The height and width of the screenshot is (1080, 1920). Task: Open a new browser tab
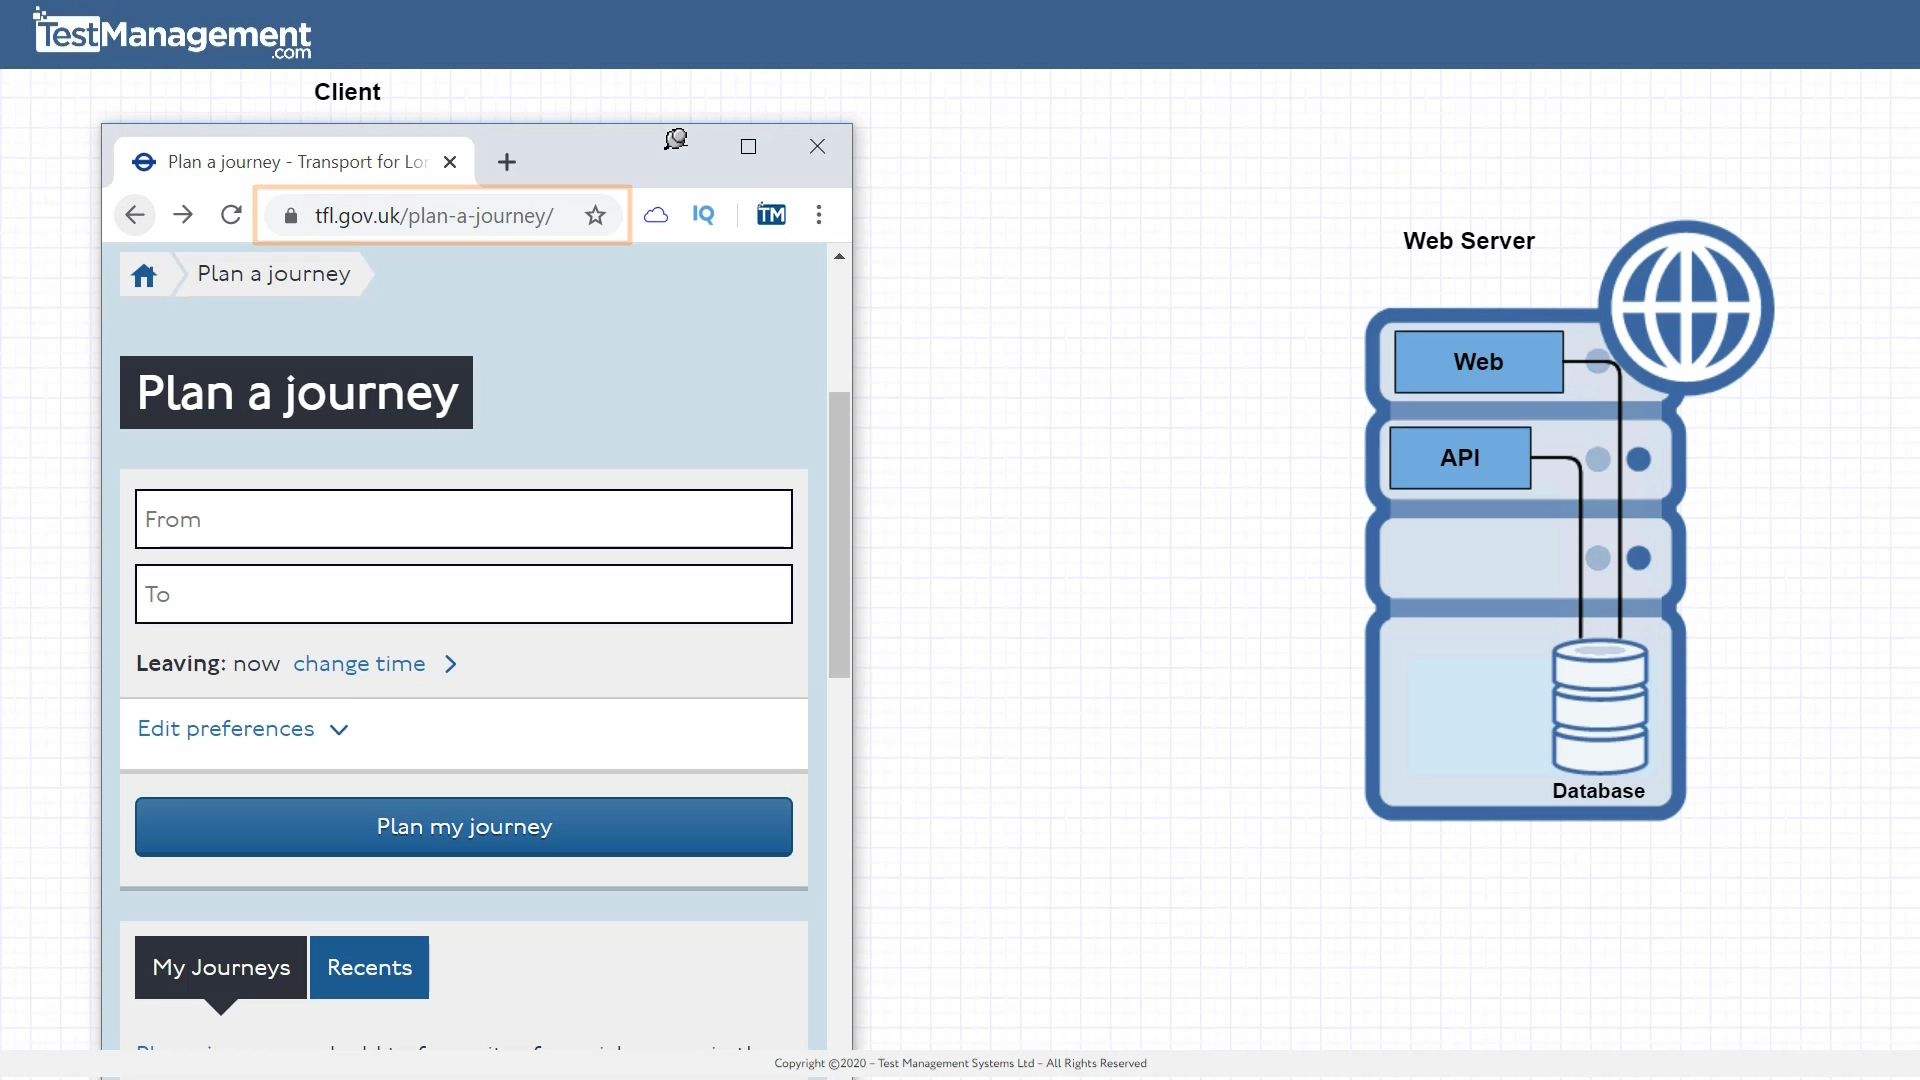pos(507,162)
